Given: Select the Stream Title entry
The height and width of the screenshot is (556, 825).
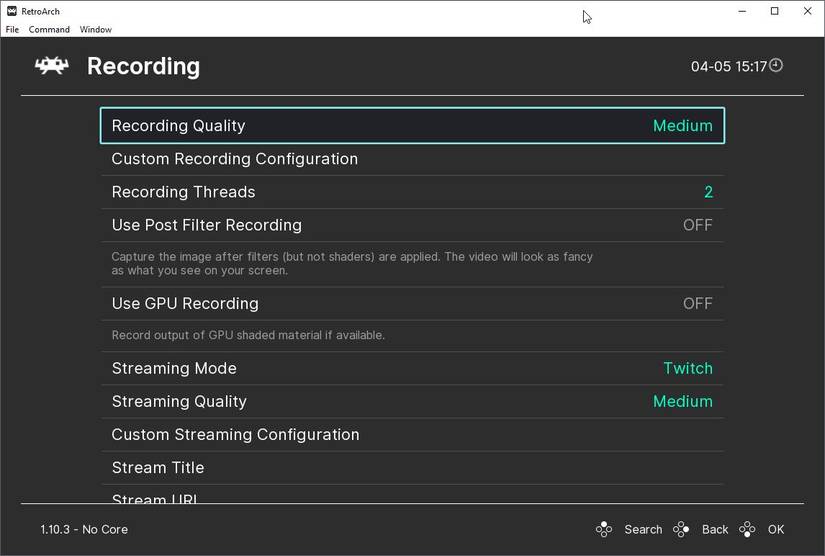Looking at the screenshot, I should (x=158, y=467).
